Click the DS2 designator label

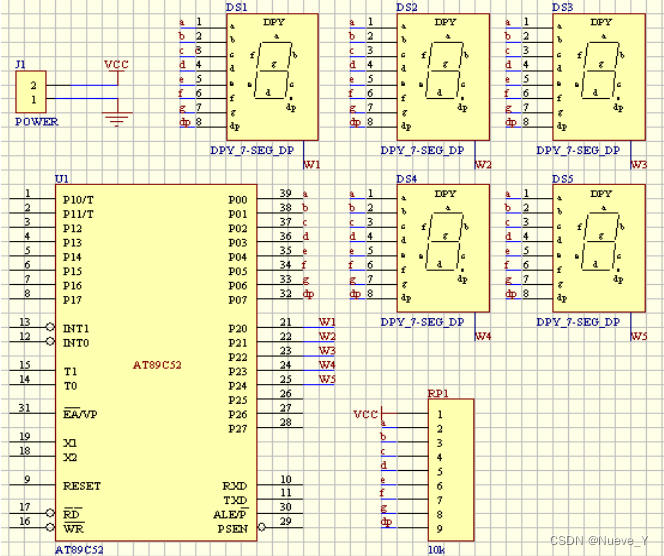click(x=407, y=7)
